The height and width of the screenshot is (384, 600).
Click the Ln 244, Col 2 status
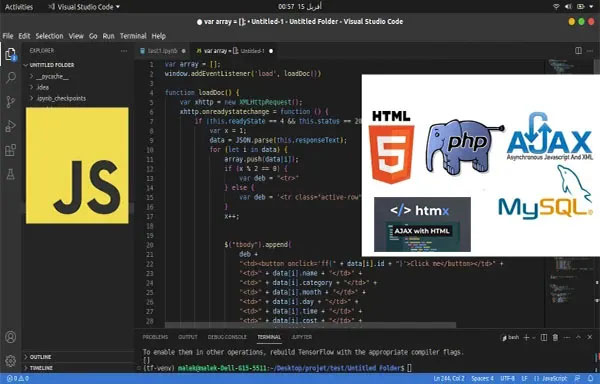pyautogui.click(x=449, y=379)
